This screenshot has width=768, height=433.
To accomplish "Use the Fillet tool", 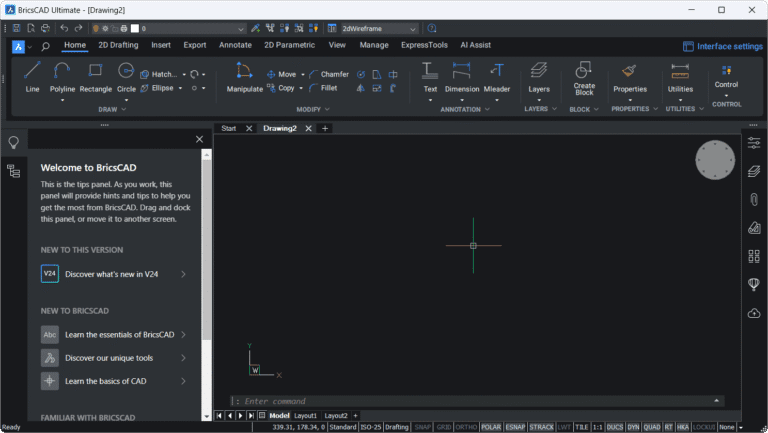I will point(323,88).
